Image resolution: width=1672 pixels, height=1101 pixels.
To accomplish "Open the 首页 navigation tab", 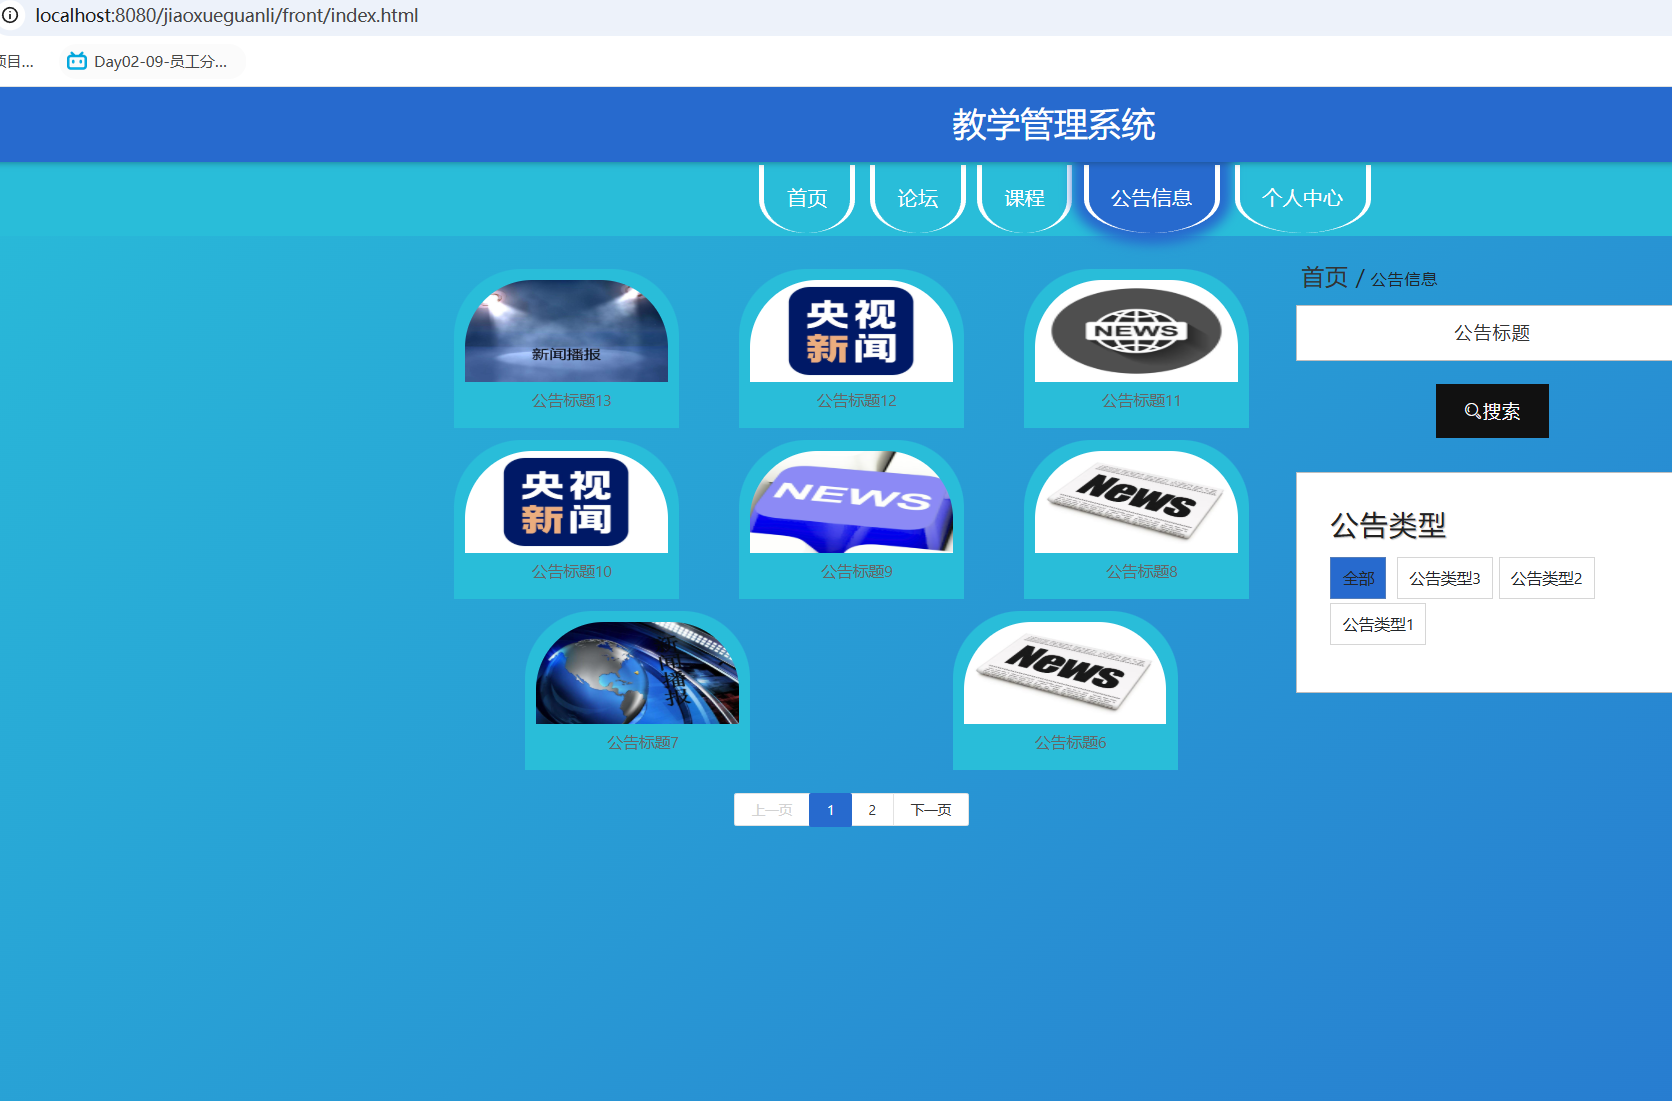I will [x=807, y=198].
